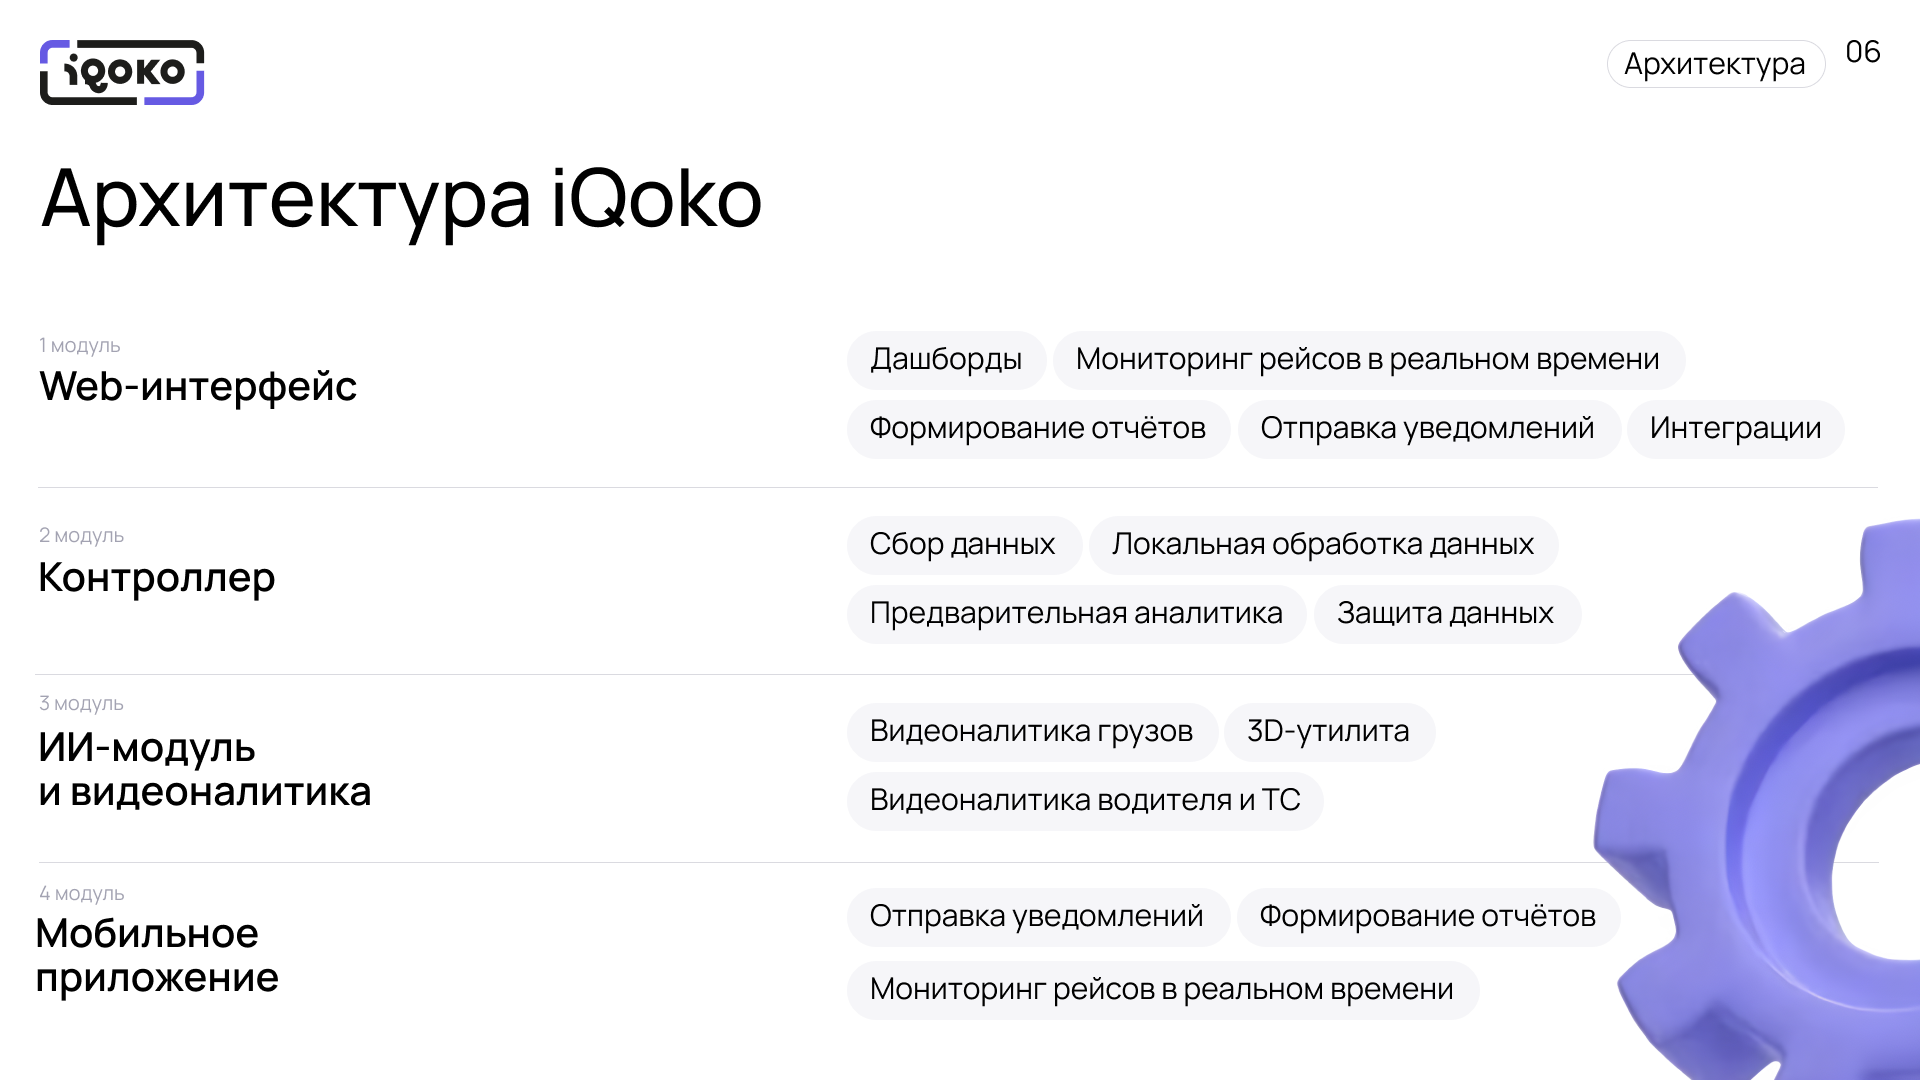Select the Архитектура section tag

1715,64
